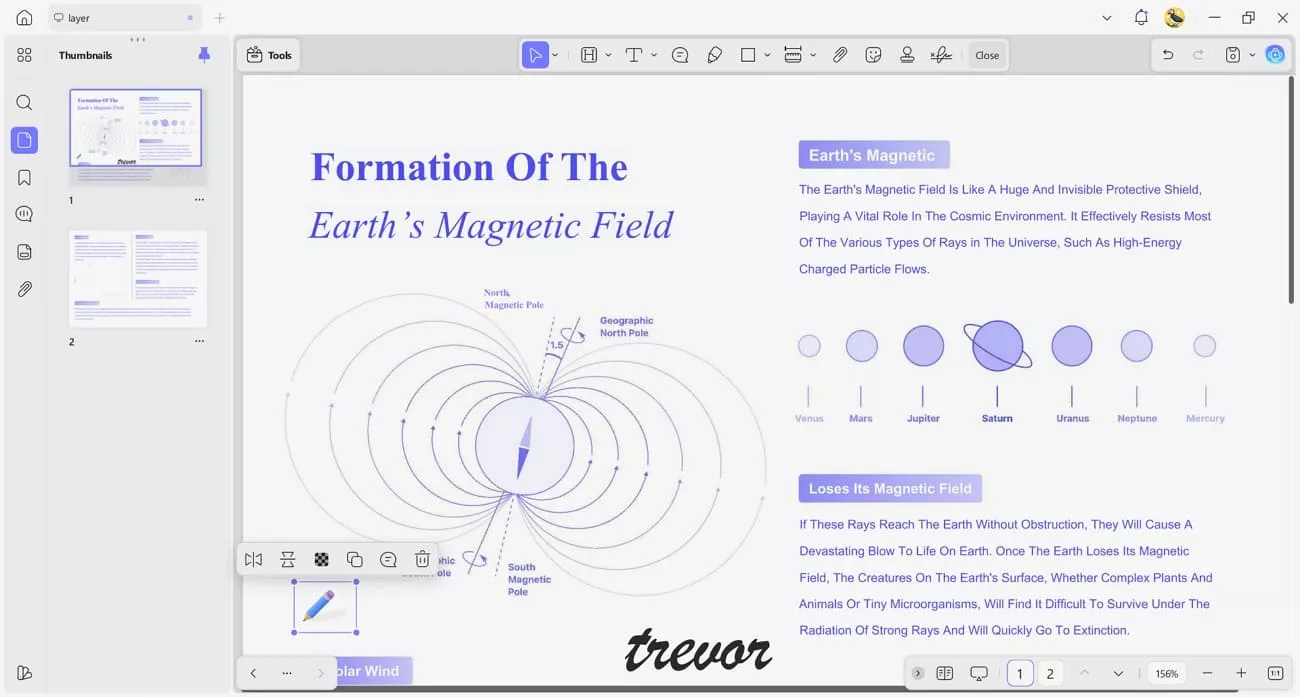Go to page 2 in bottom bar
This screenshot has height=697, width=1300.
pyautogui.click(x=1050, y=673)
